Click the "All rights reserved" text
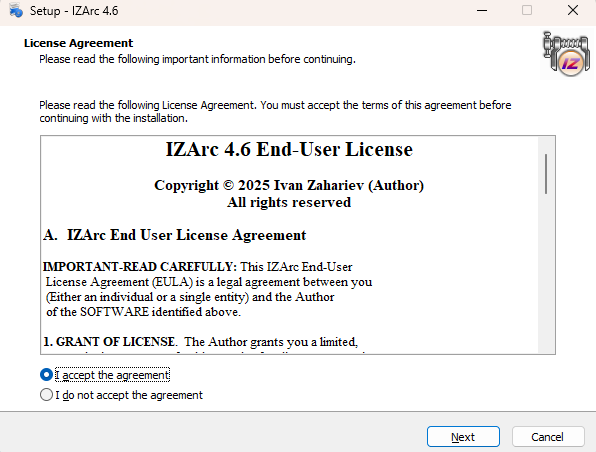 pos(289,202)
